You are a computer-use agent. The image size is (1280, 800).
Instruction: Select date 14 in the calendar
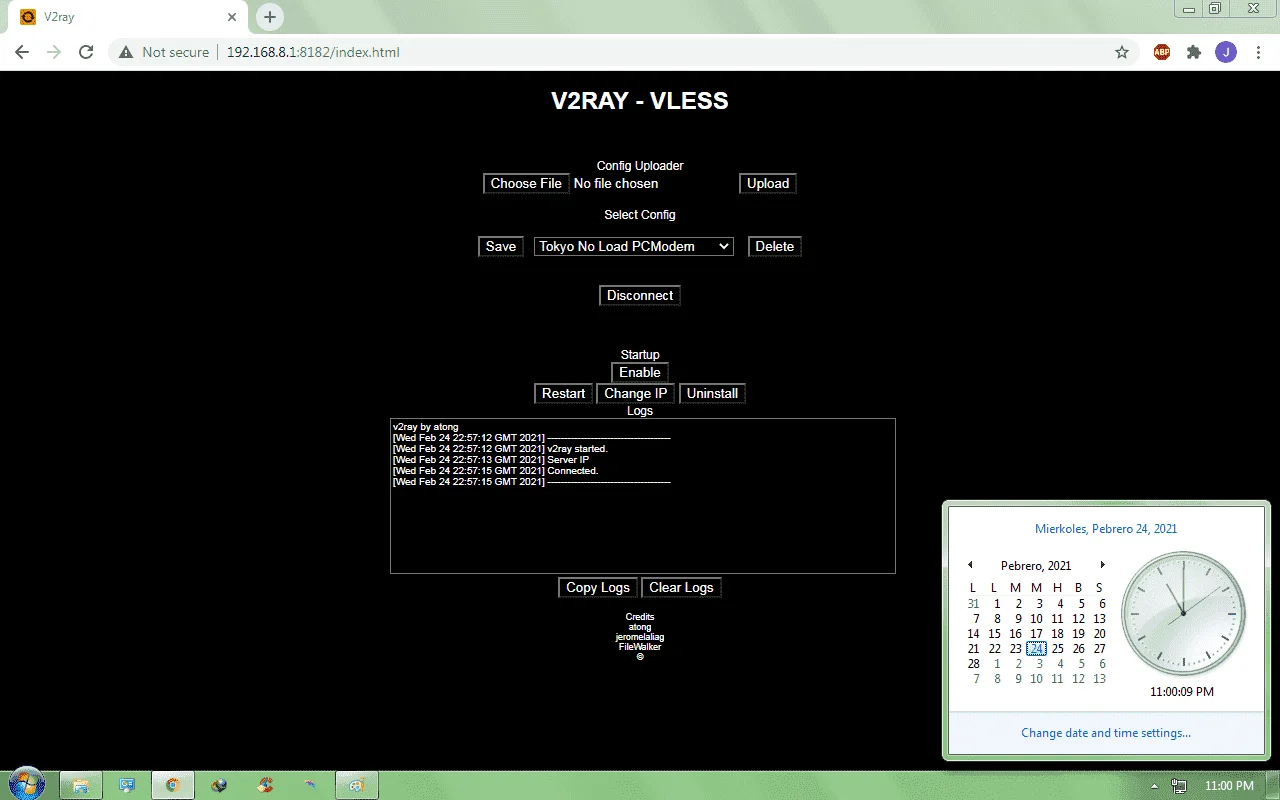[x=973, y=634]
